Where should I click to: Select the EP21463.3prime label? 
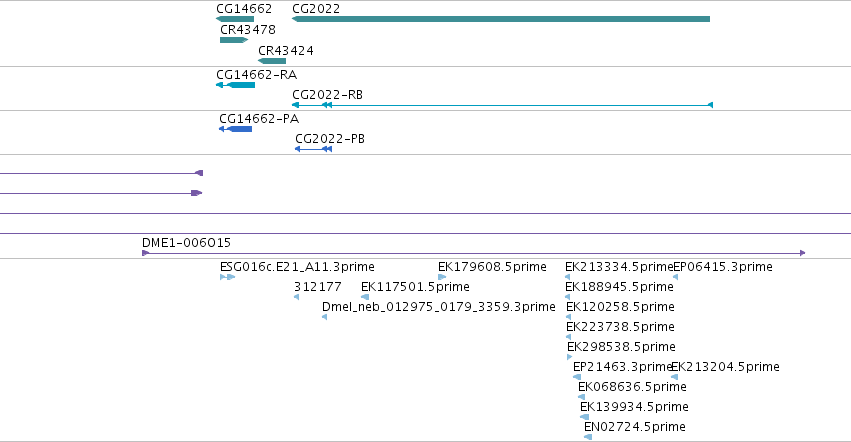click(x=623, y=367)
